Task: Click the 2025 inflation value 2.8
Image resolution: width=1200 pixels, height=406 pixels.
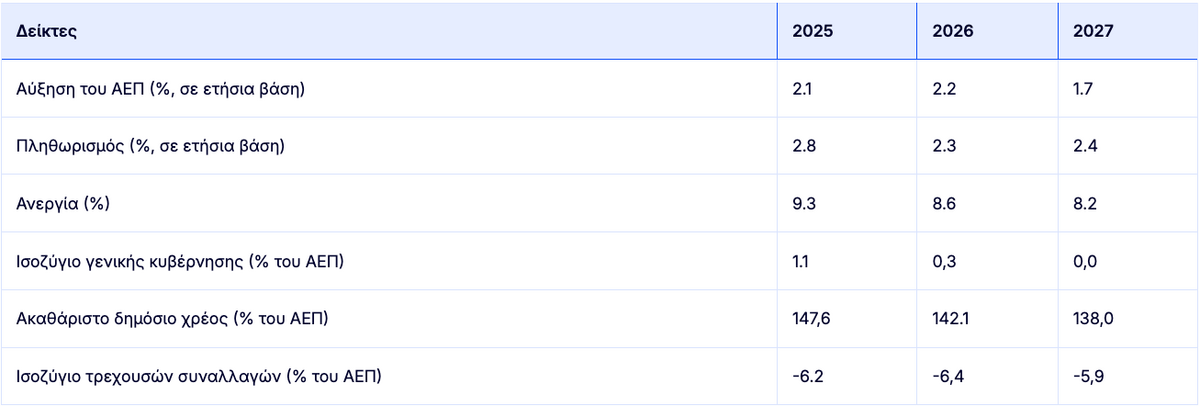Action: pos(804,146)
